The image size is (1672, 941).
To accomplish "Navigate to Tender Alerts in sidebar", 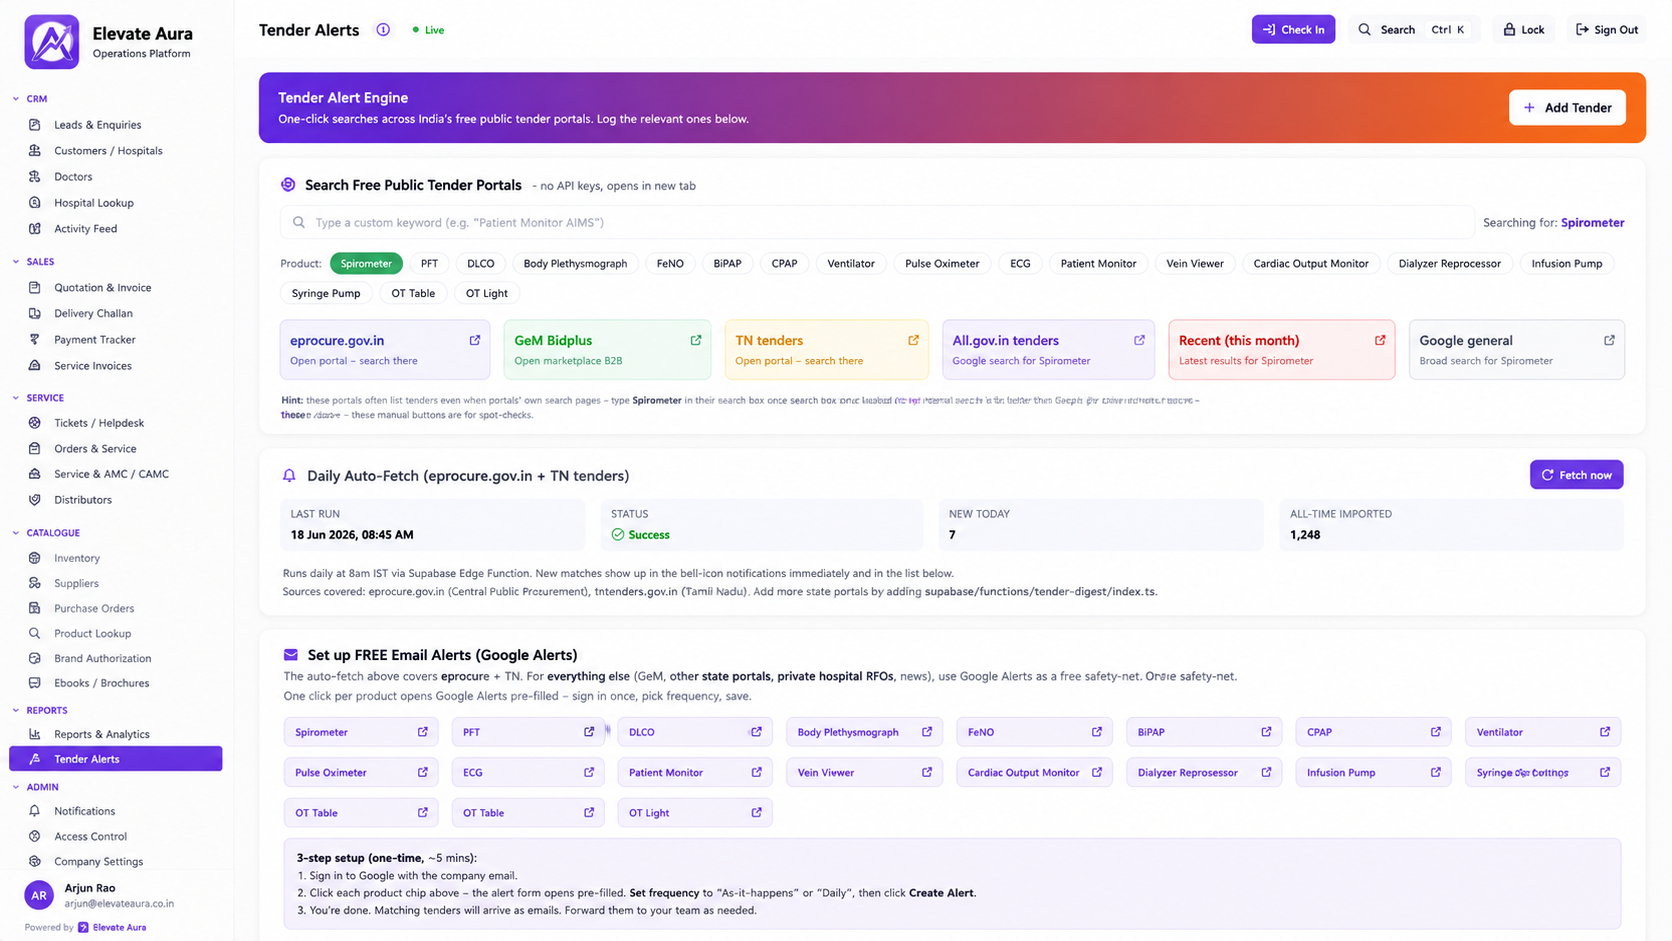I will coord(116,759).
